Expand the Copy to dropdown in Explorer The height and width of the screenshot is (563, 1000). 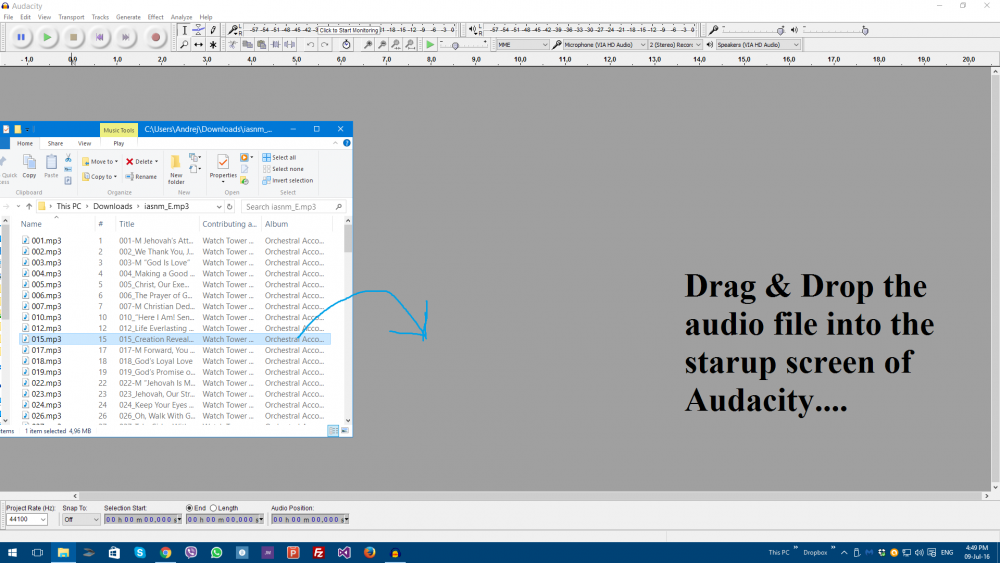tap(99, 177)
